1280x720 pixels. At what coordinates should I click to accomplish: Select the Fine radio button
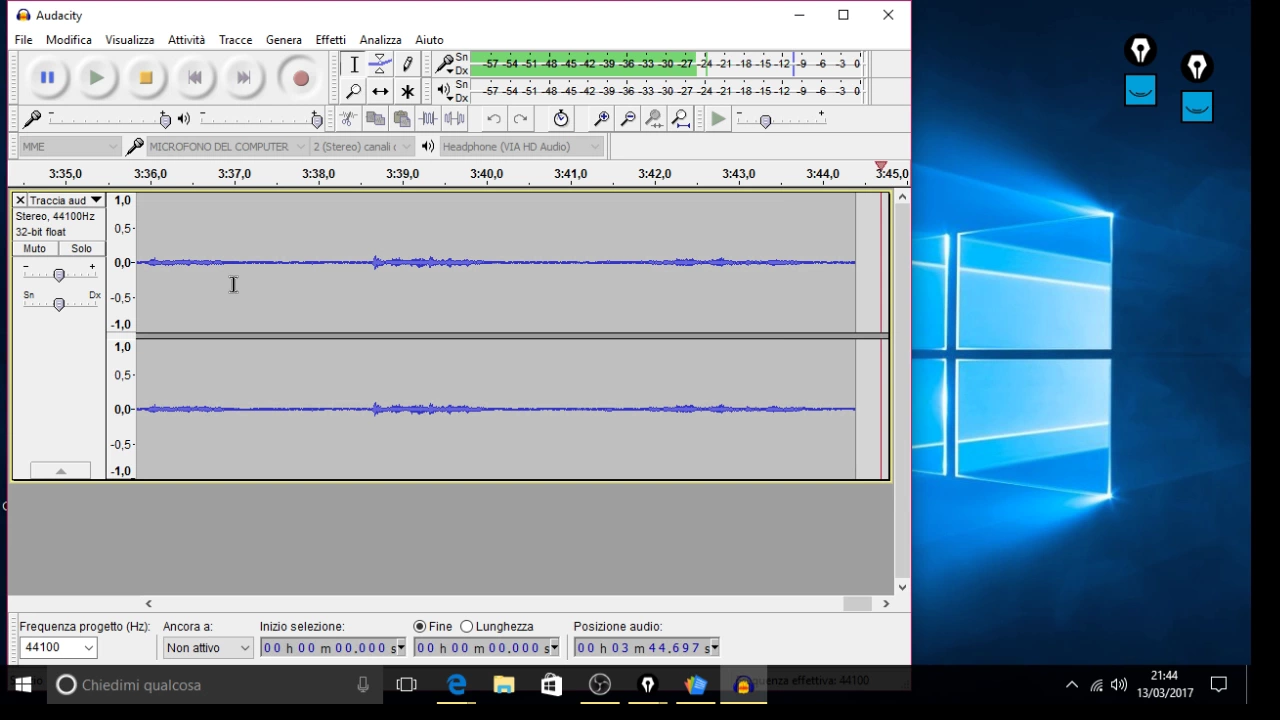(x=420, y=627)
